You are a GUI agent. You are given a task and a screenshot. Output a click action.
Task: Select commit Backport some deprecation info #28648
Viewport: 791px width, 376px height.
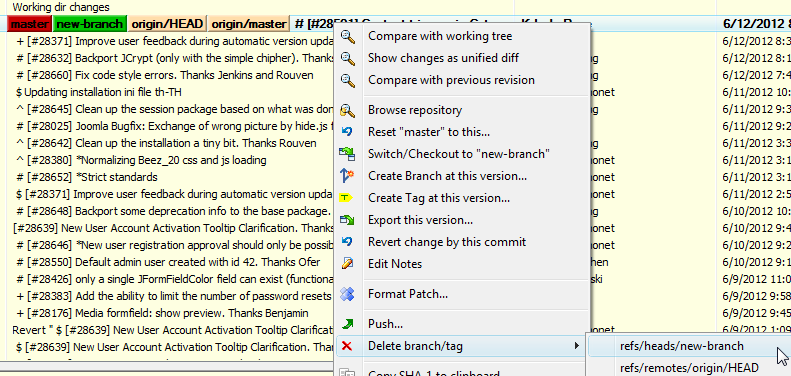tap(174, 211)
